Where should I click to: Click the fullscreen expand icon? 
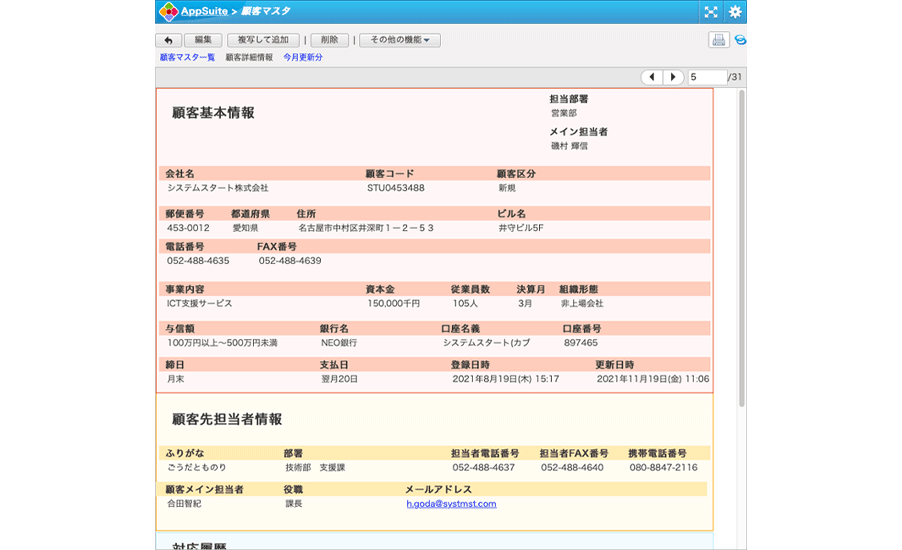(711, 12)
